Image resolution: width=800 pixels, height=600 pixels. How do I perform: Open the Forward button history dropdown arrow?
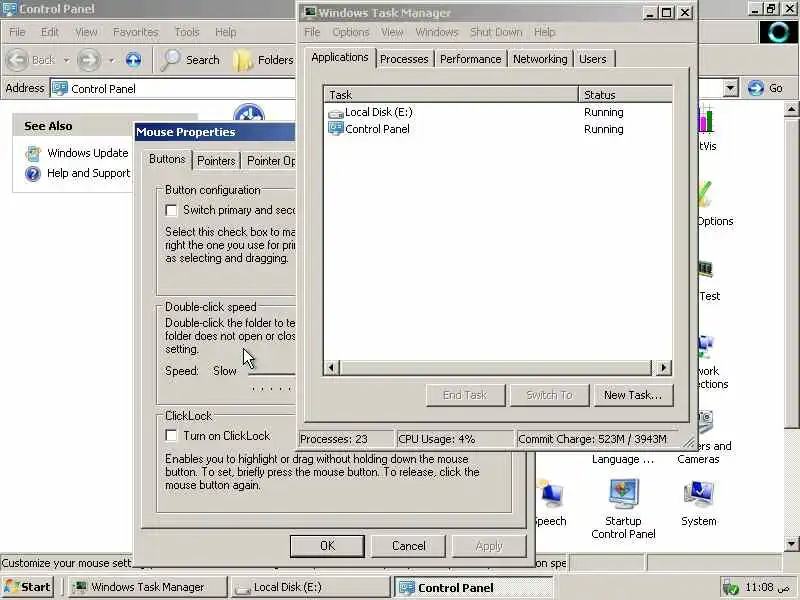(x=111, y=60)
